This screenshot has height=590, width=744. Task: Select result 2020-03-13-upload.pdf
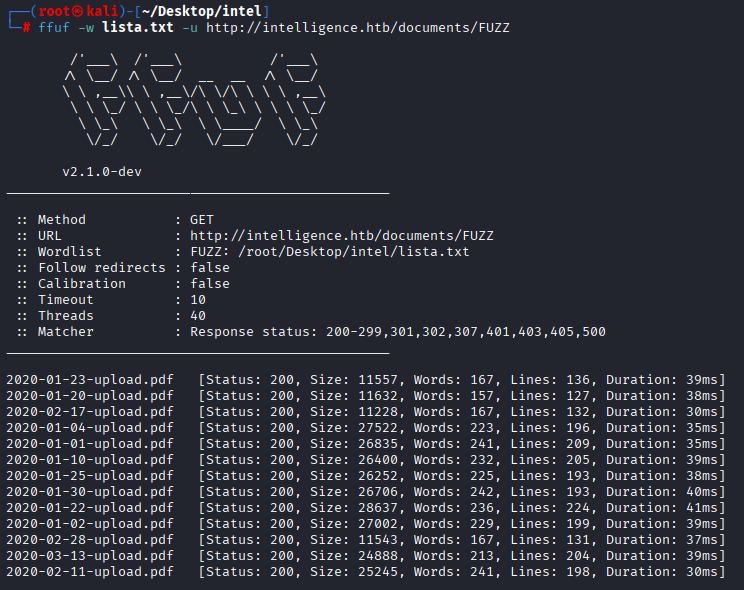tap(90, 555)
